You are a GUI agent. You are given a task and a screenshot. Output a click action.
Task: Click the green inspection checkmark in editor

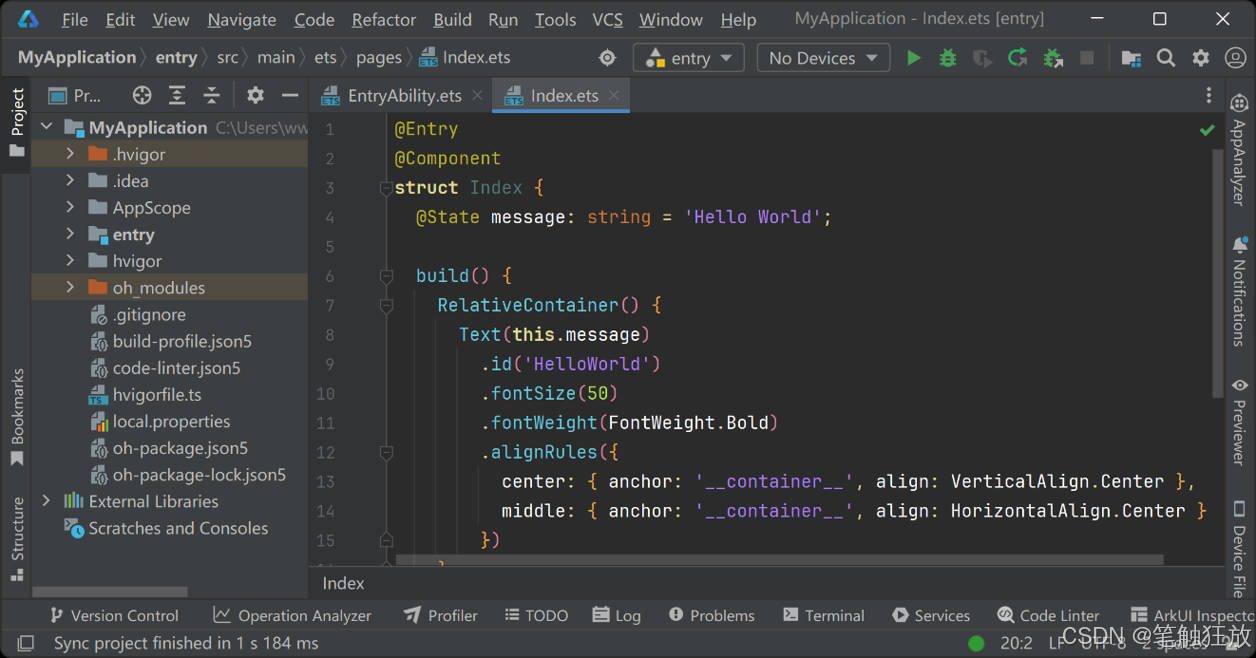coord(1207,130)
